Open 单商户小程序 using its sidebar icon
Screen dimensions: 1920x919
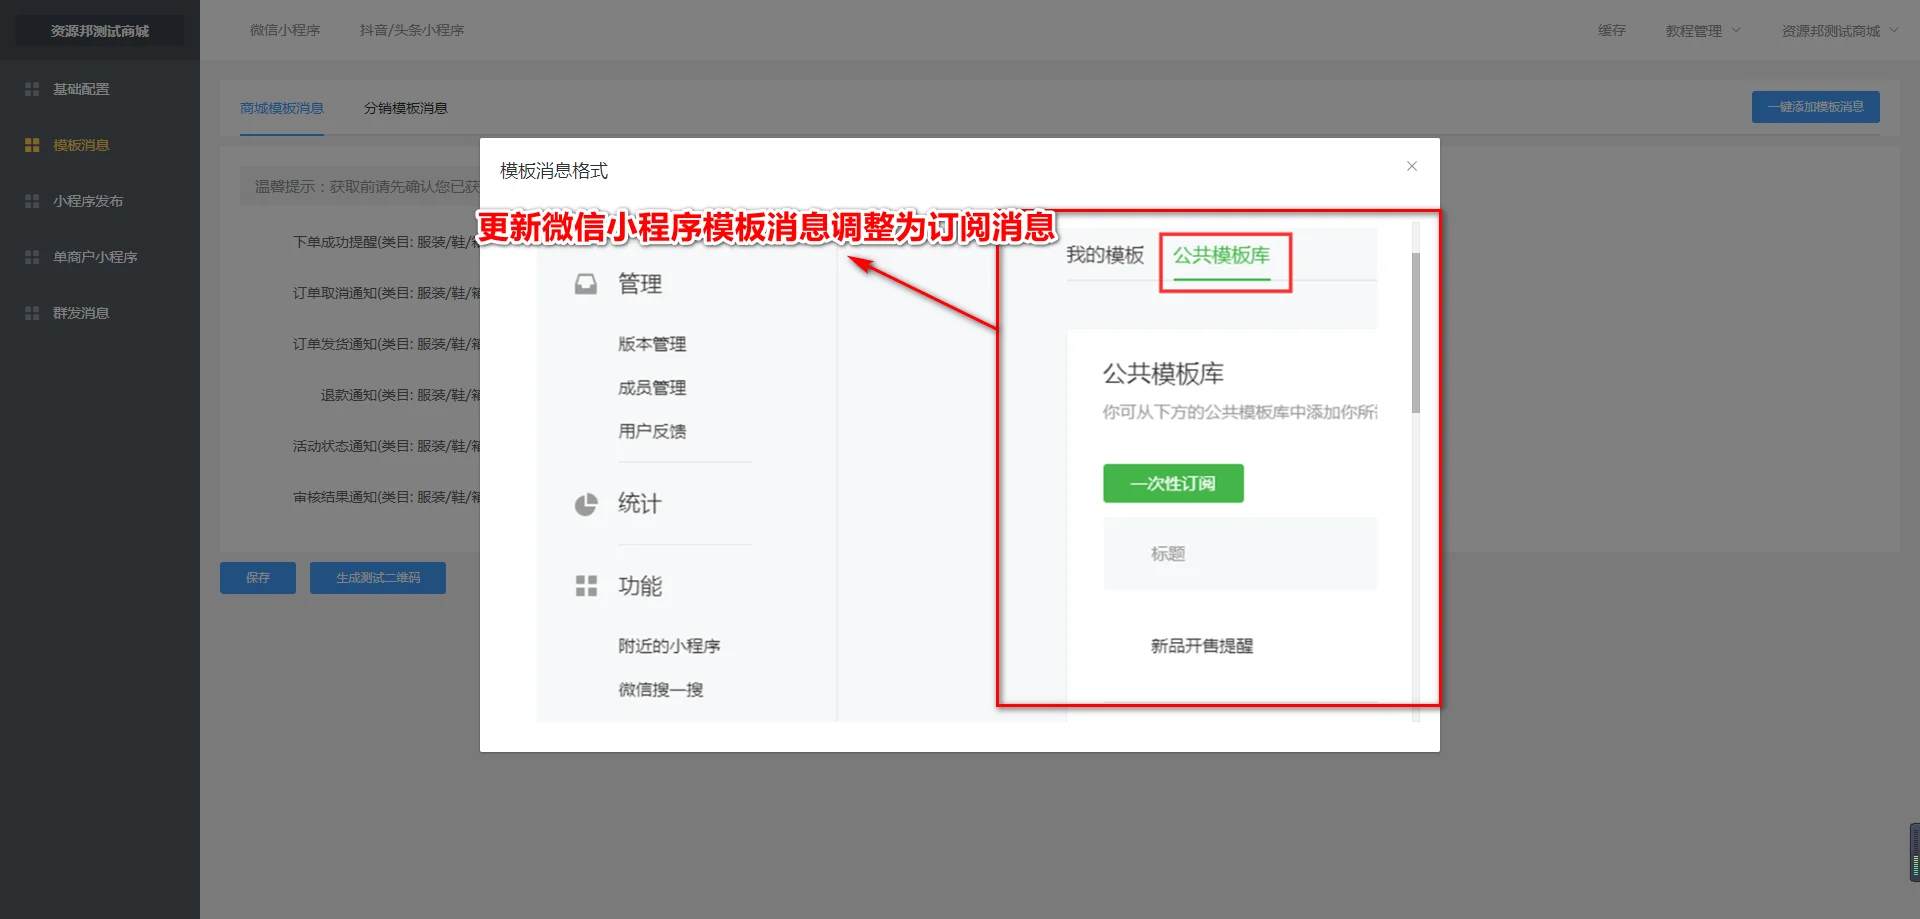32,257
